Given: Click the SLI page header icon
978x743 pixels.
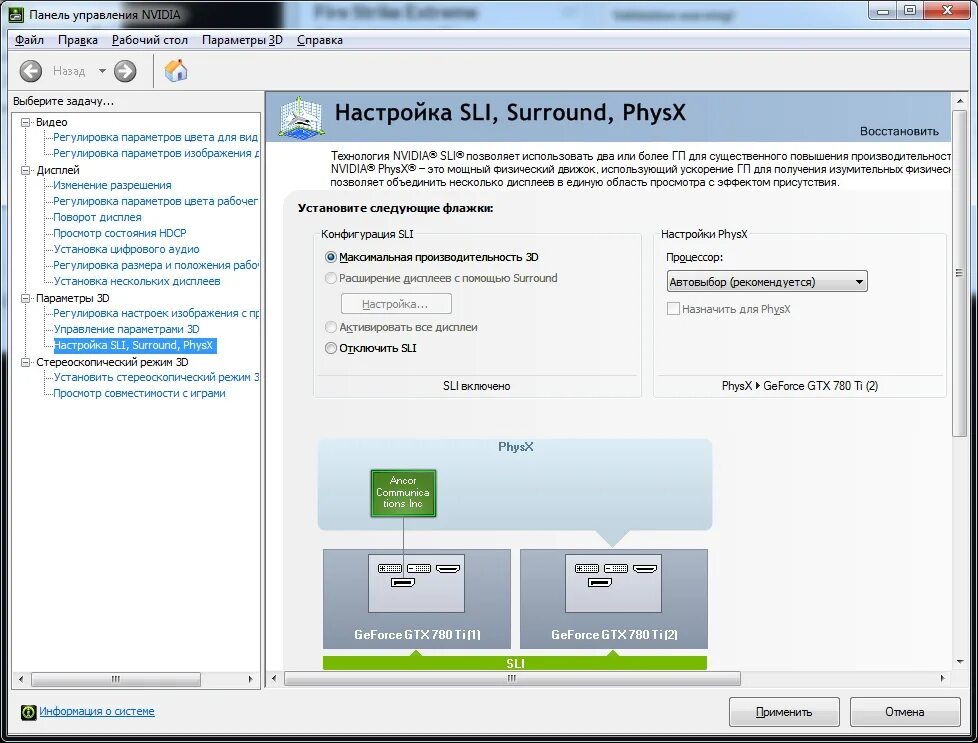Looking at the screenshot, I should [x=301, y=117].
